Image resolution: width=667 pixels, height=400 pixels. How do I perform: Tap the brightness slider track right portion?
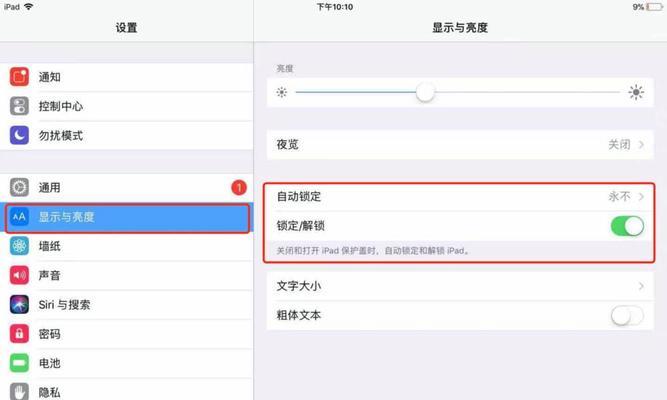pos(527,92)
